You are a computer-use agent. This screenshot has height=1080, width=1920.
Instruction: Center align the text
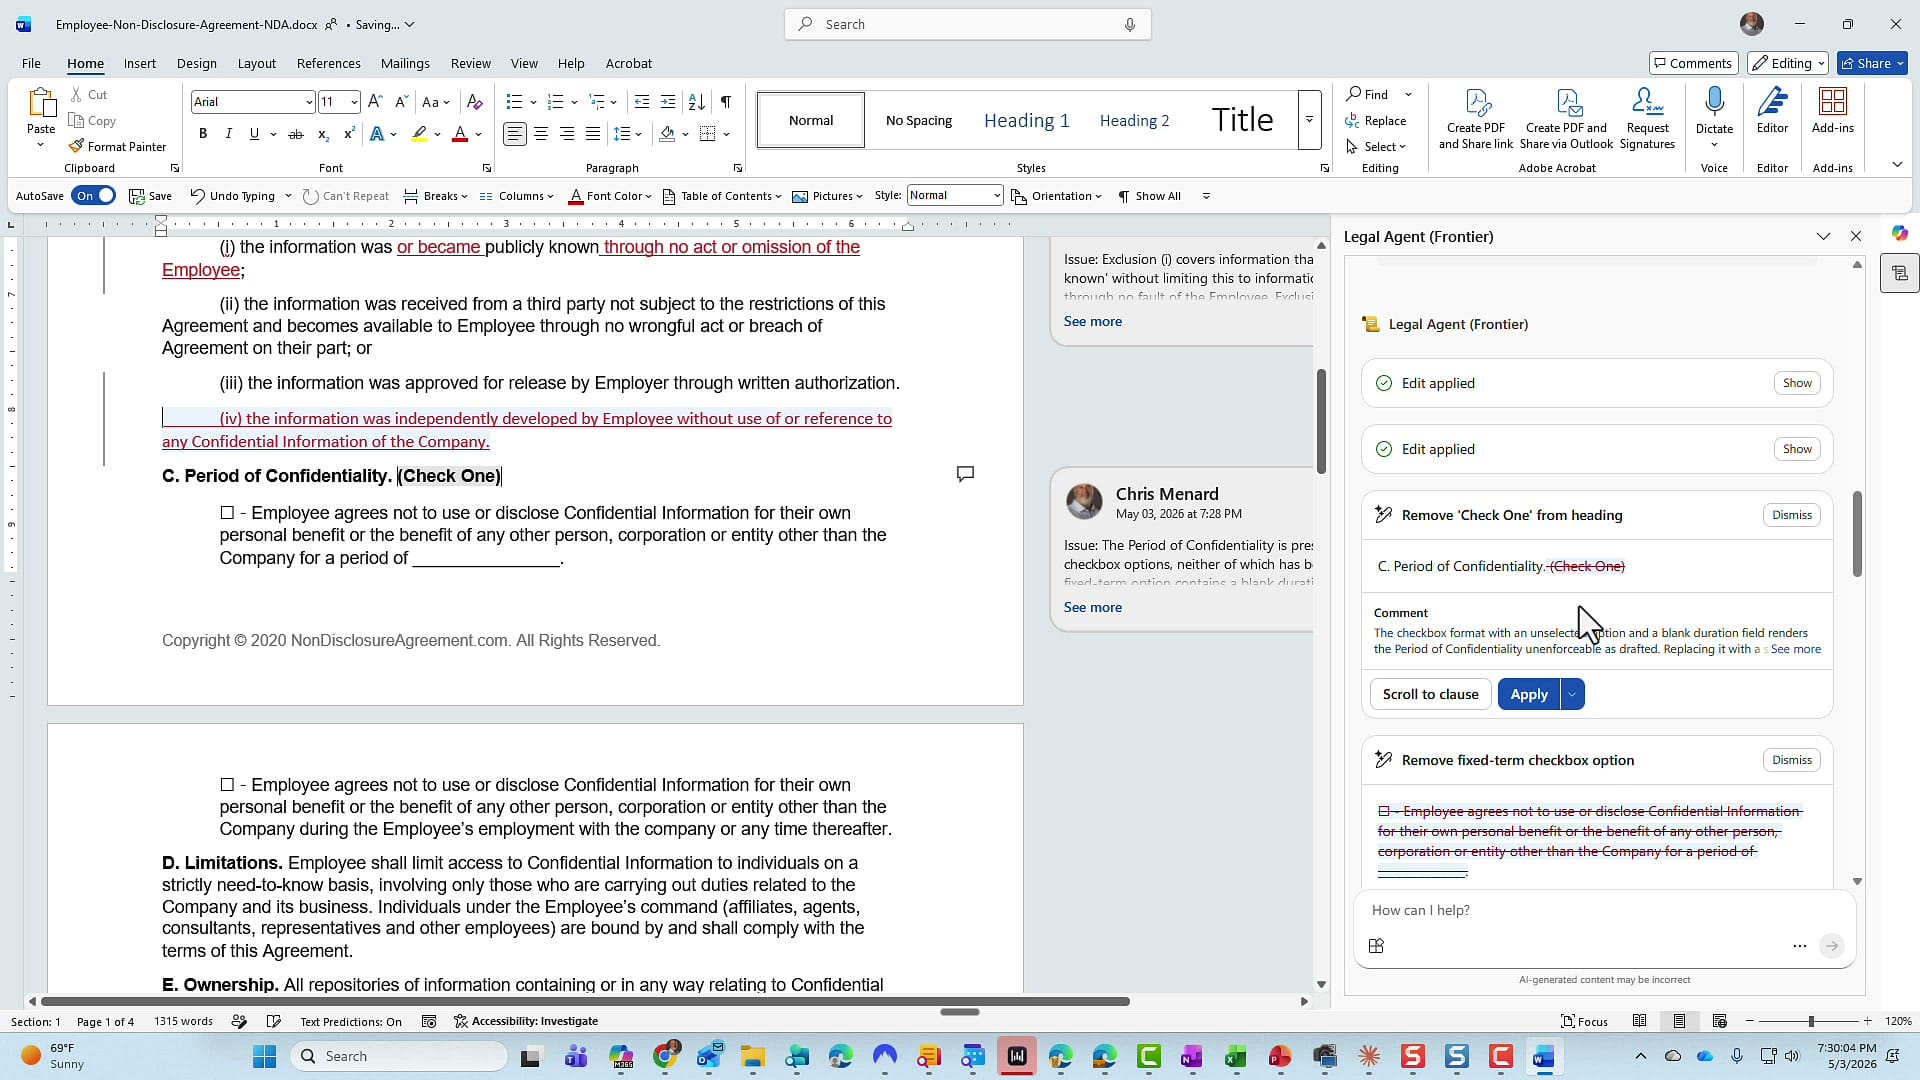point(541,134)
